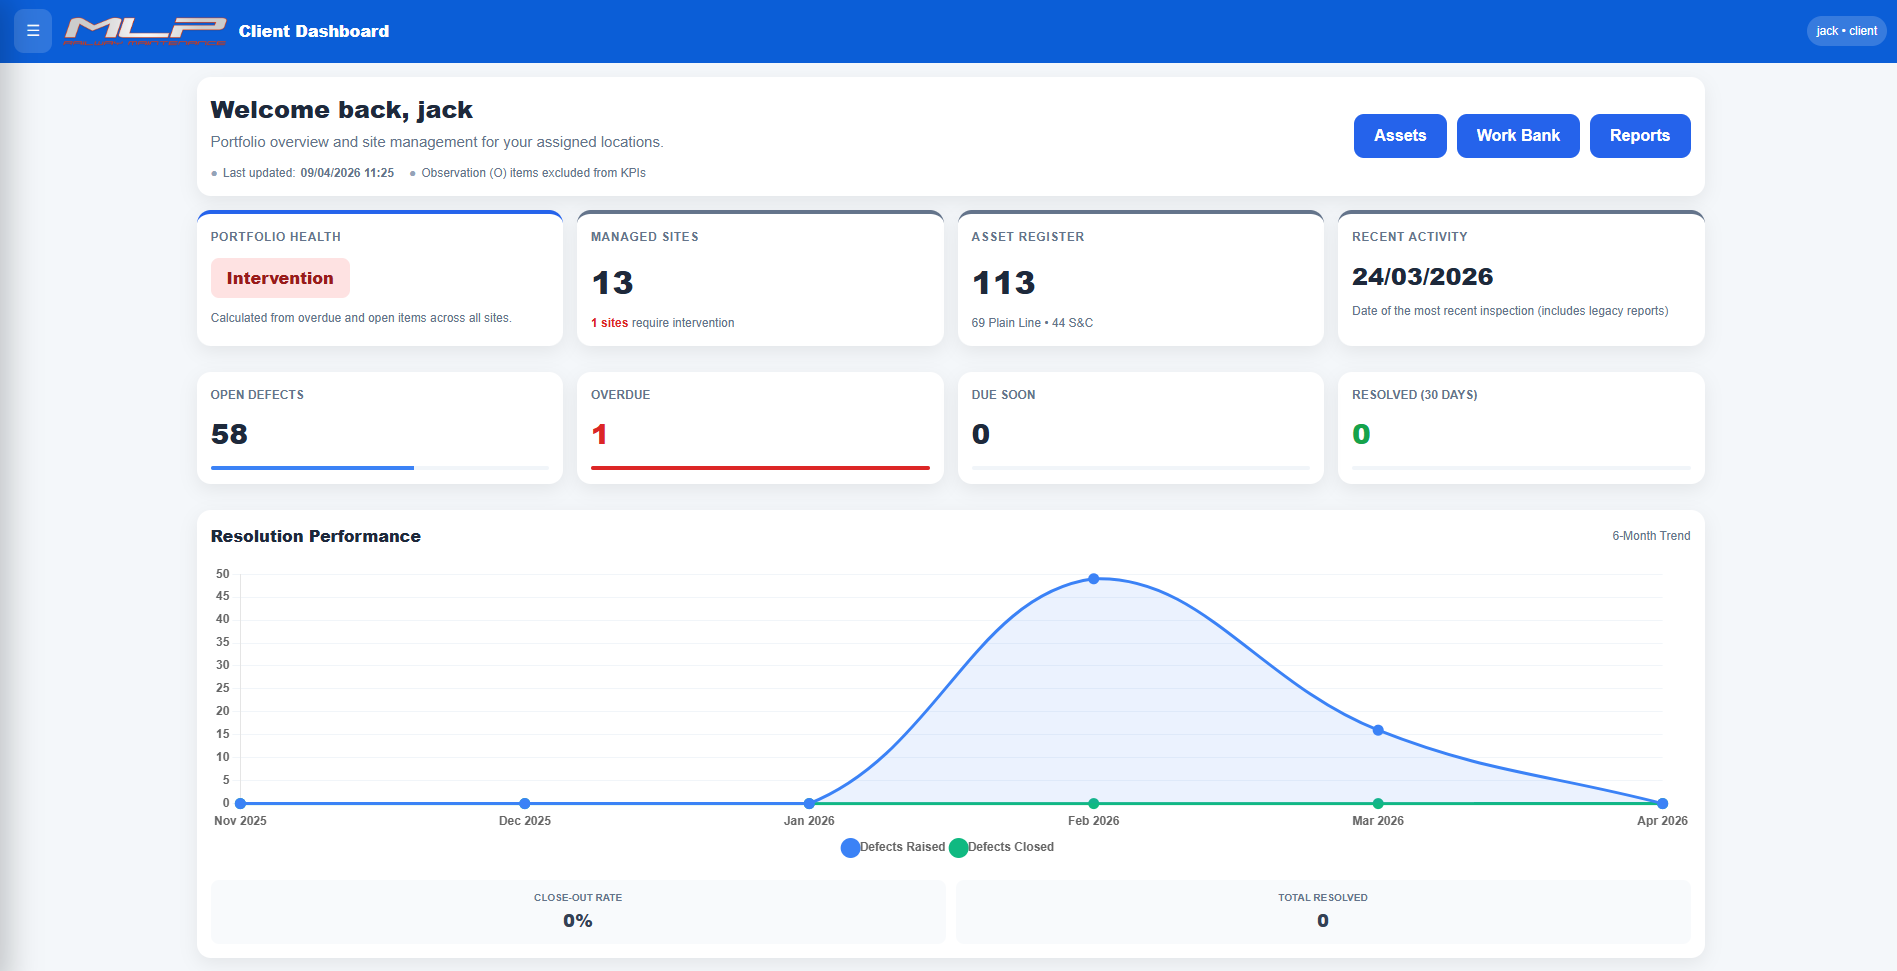
Task: Expand the Recent Activity card
Action: 1520,278
